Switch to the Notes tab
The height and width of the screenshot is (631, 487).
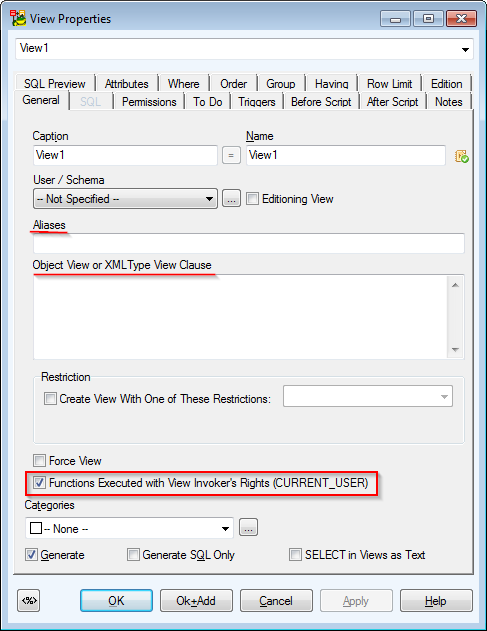[448, 102]
